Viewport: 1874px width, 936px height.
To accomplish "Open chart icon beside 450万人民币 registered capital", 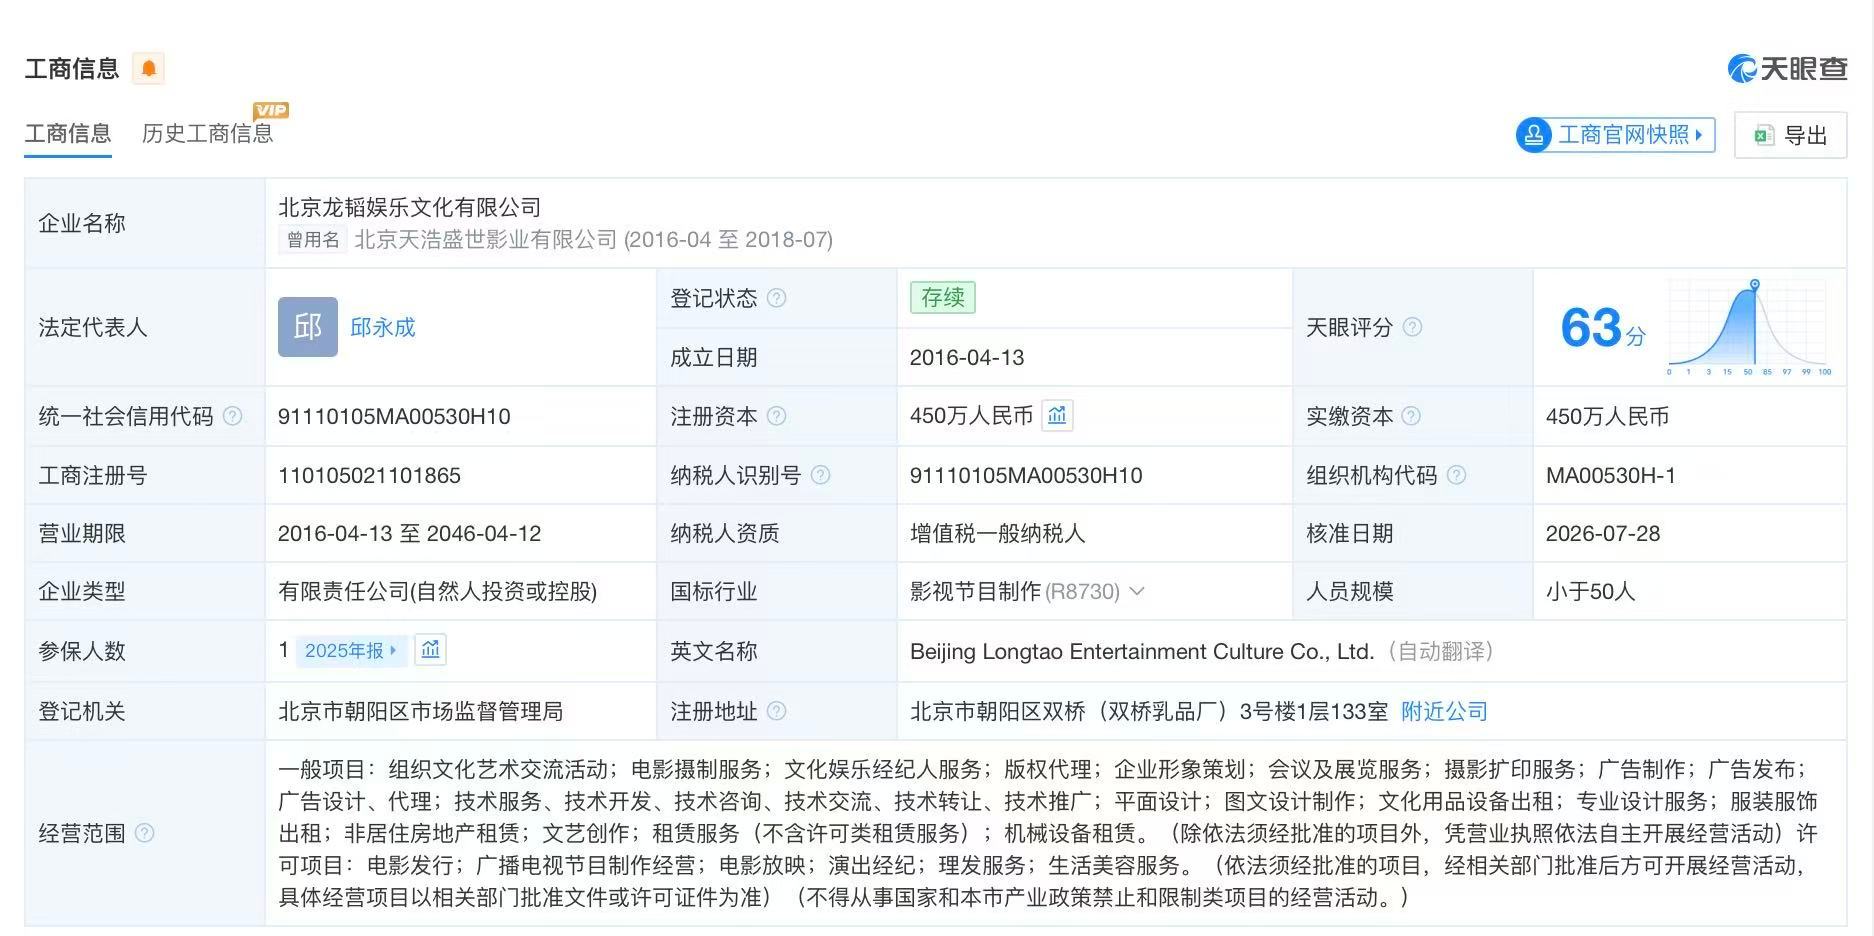I will pos(1057,415).
